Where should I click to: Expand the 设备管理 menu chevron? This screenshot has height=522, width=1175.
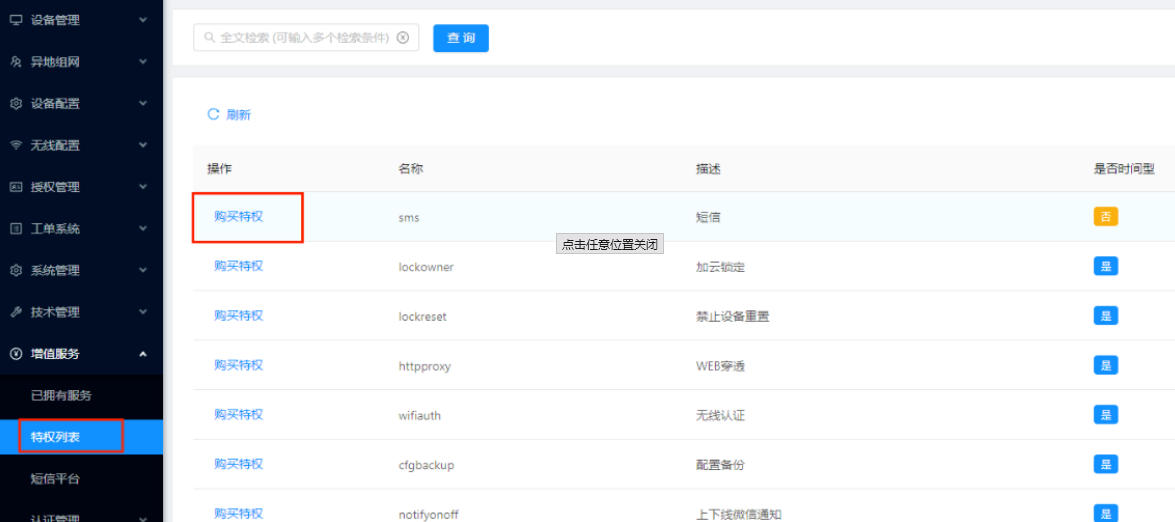pyautogui.click(x=143, y=20)
